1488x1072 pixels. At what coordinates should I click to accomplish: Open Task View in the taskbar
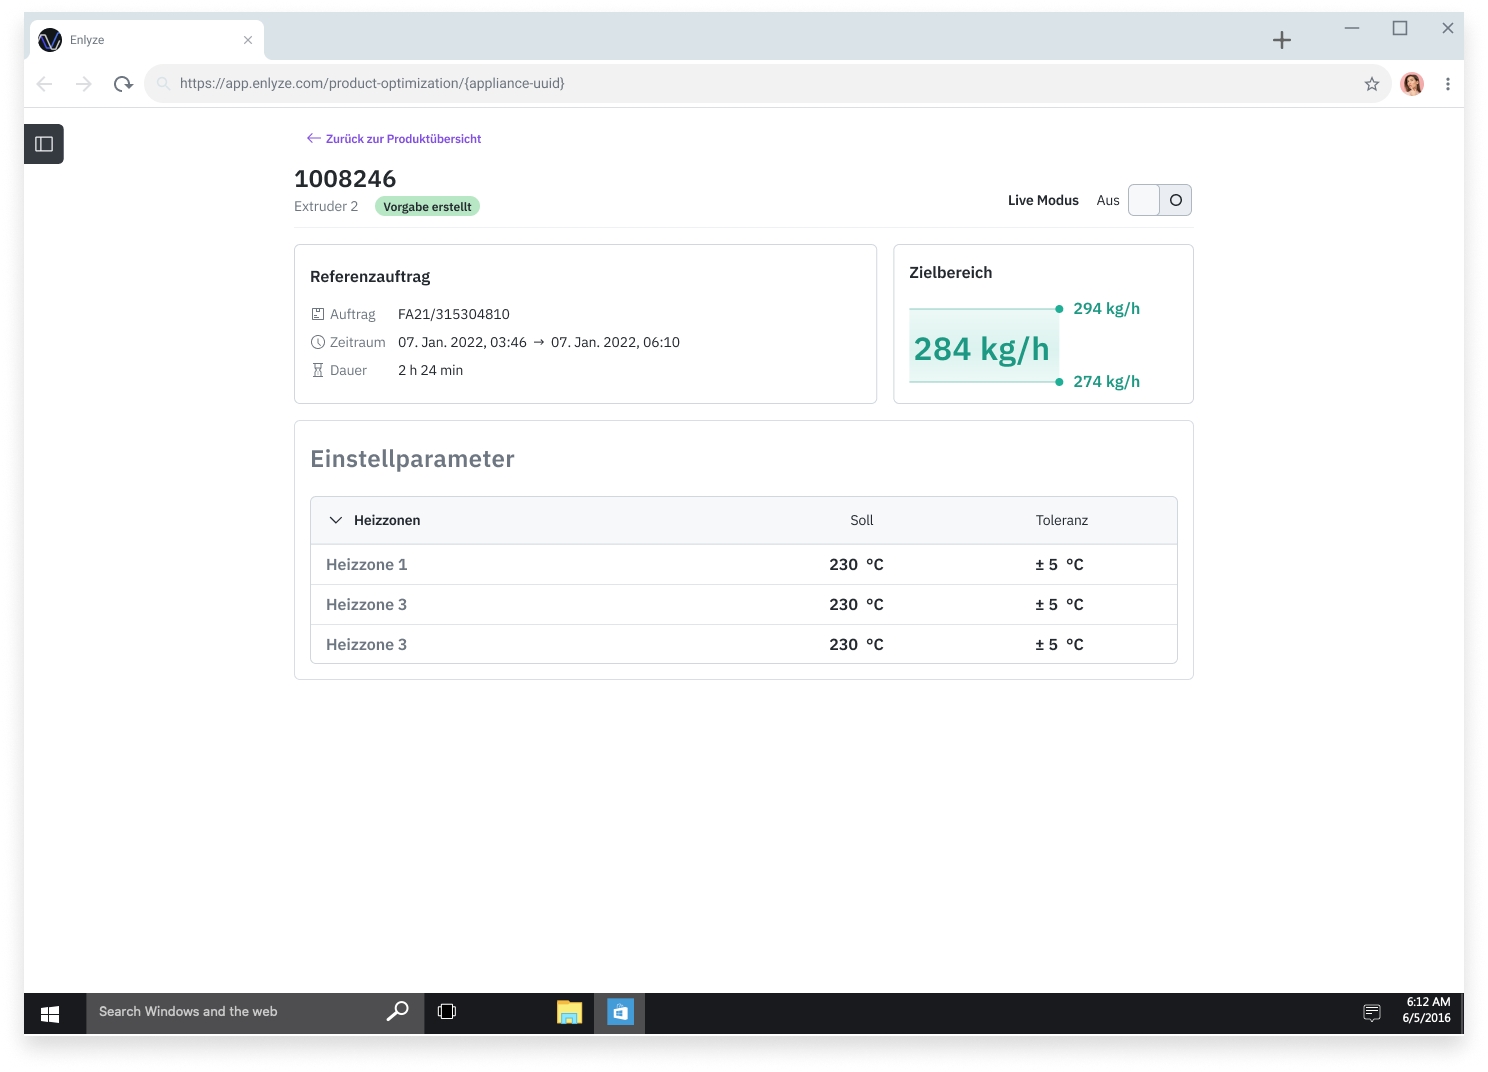tap(447, 1012)
